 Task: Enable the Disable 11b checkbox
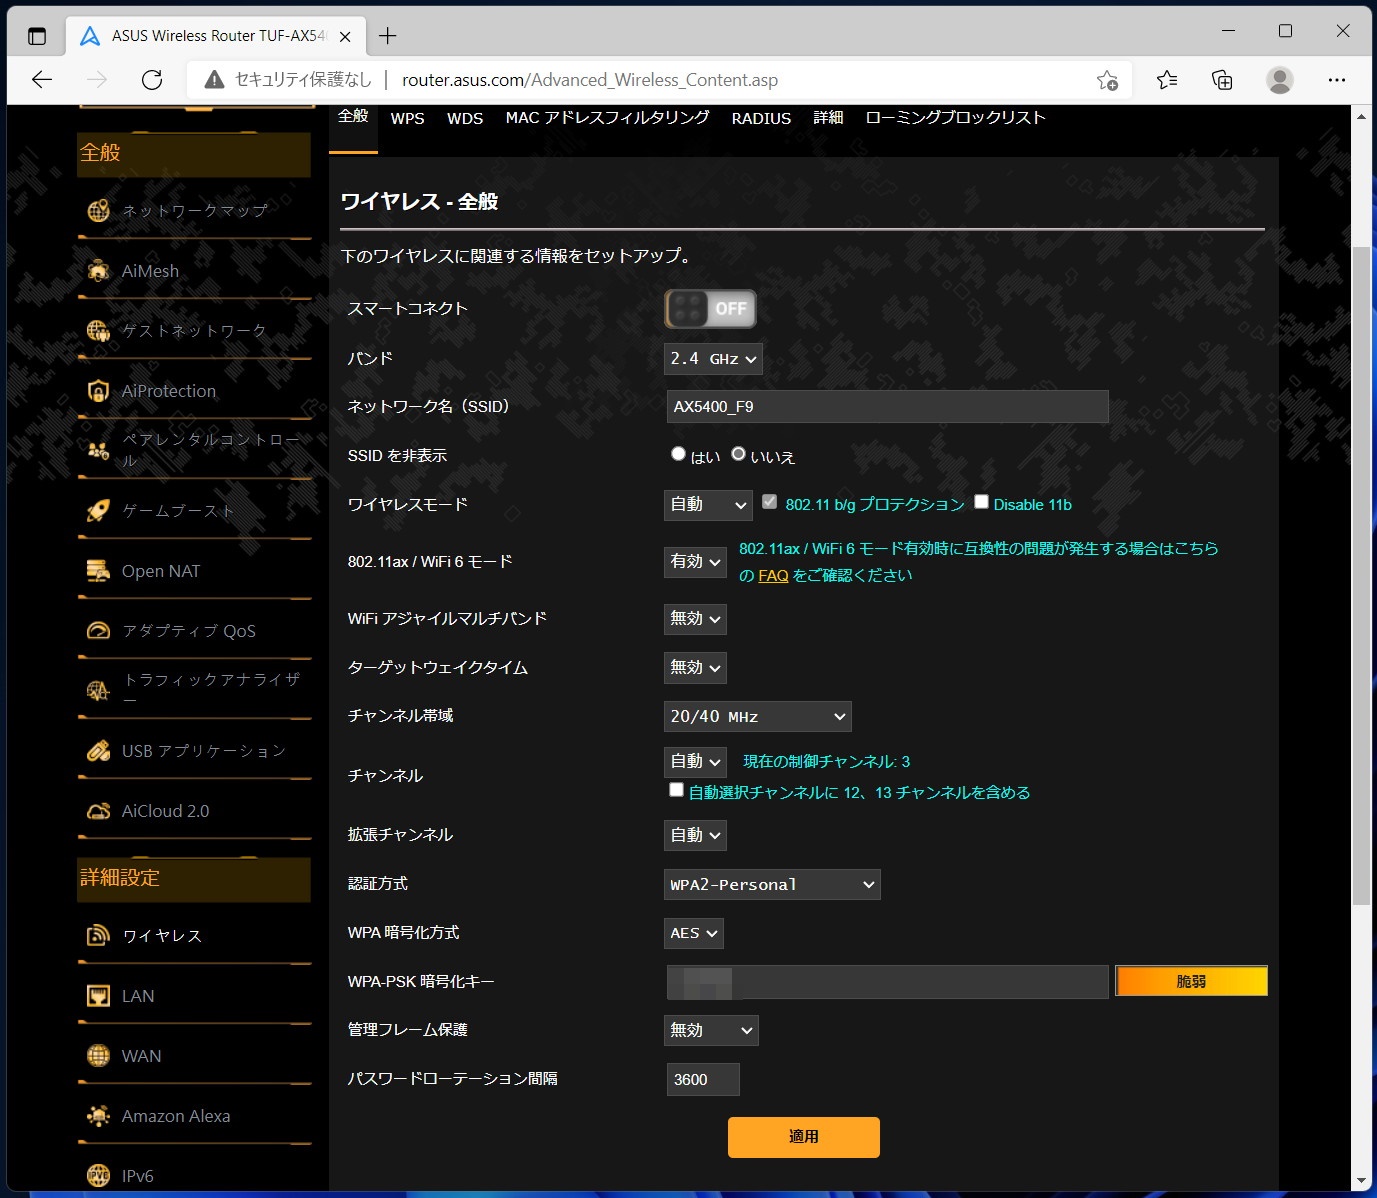981,502
